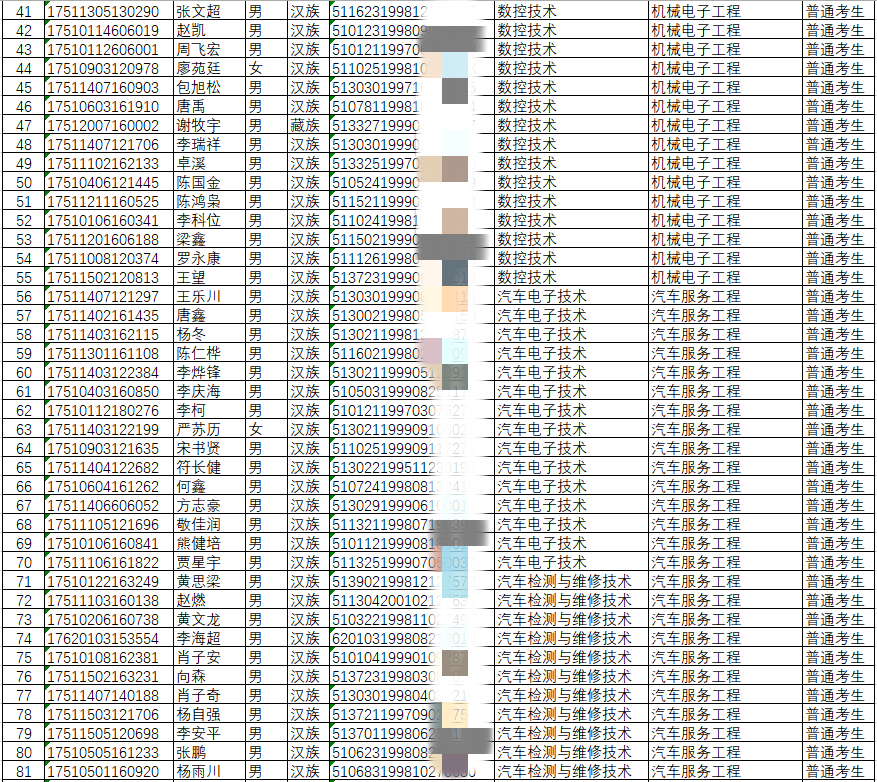The image size is (877, 782).
Task: Select exam number 17511305130290
Action: (x=103, y=12)
